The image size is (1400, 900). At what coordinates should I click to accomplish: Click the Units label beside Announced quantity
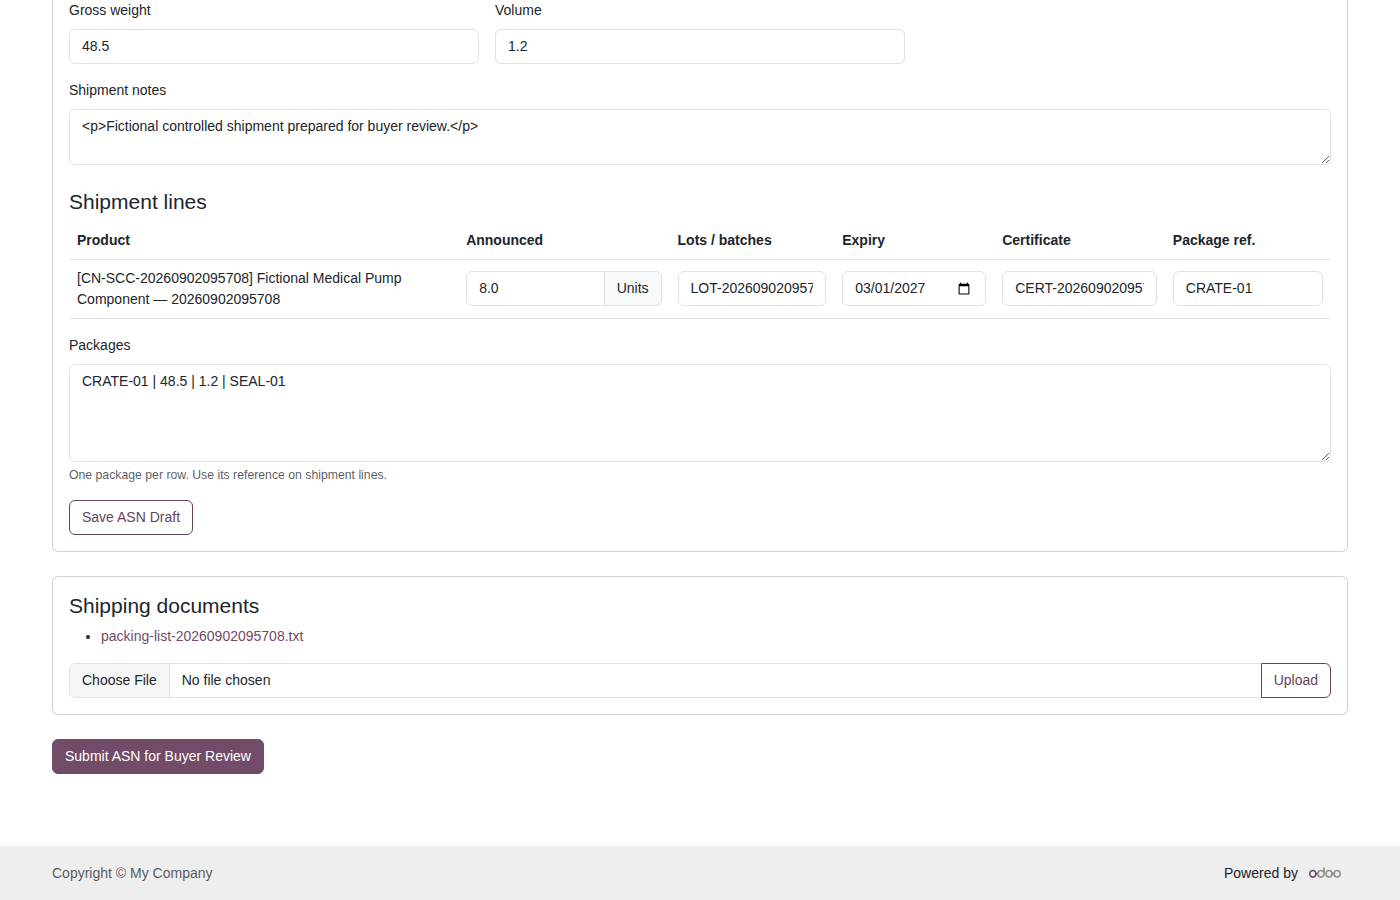coord(633,288)
